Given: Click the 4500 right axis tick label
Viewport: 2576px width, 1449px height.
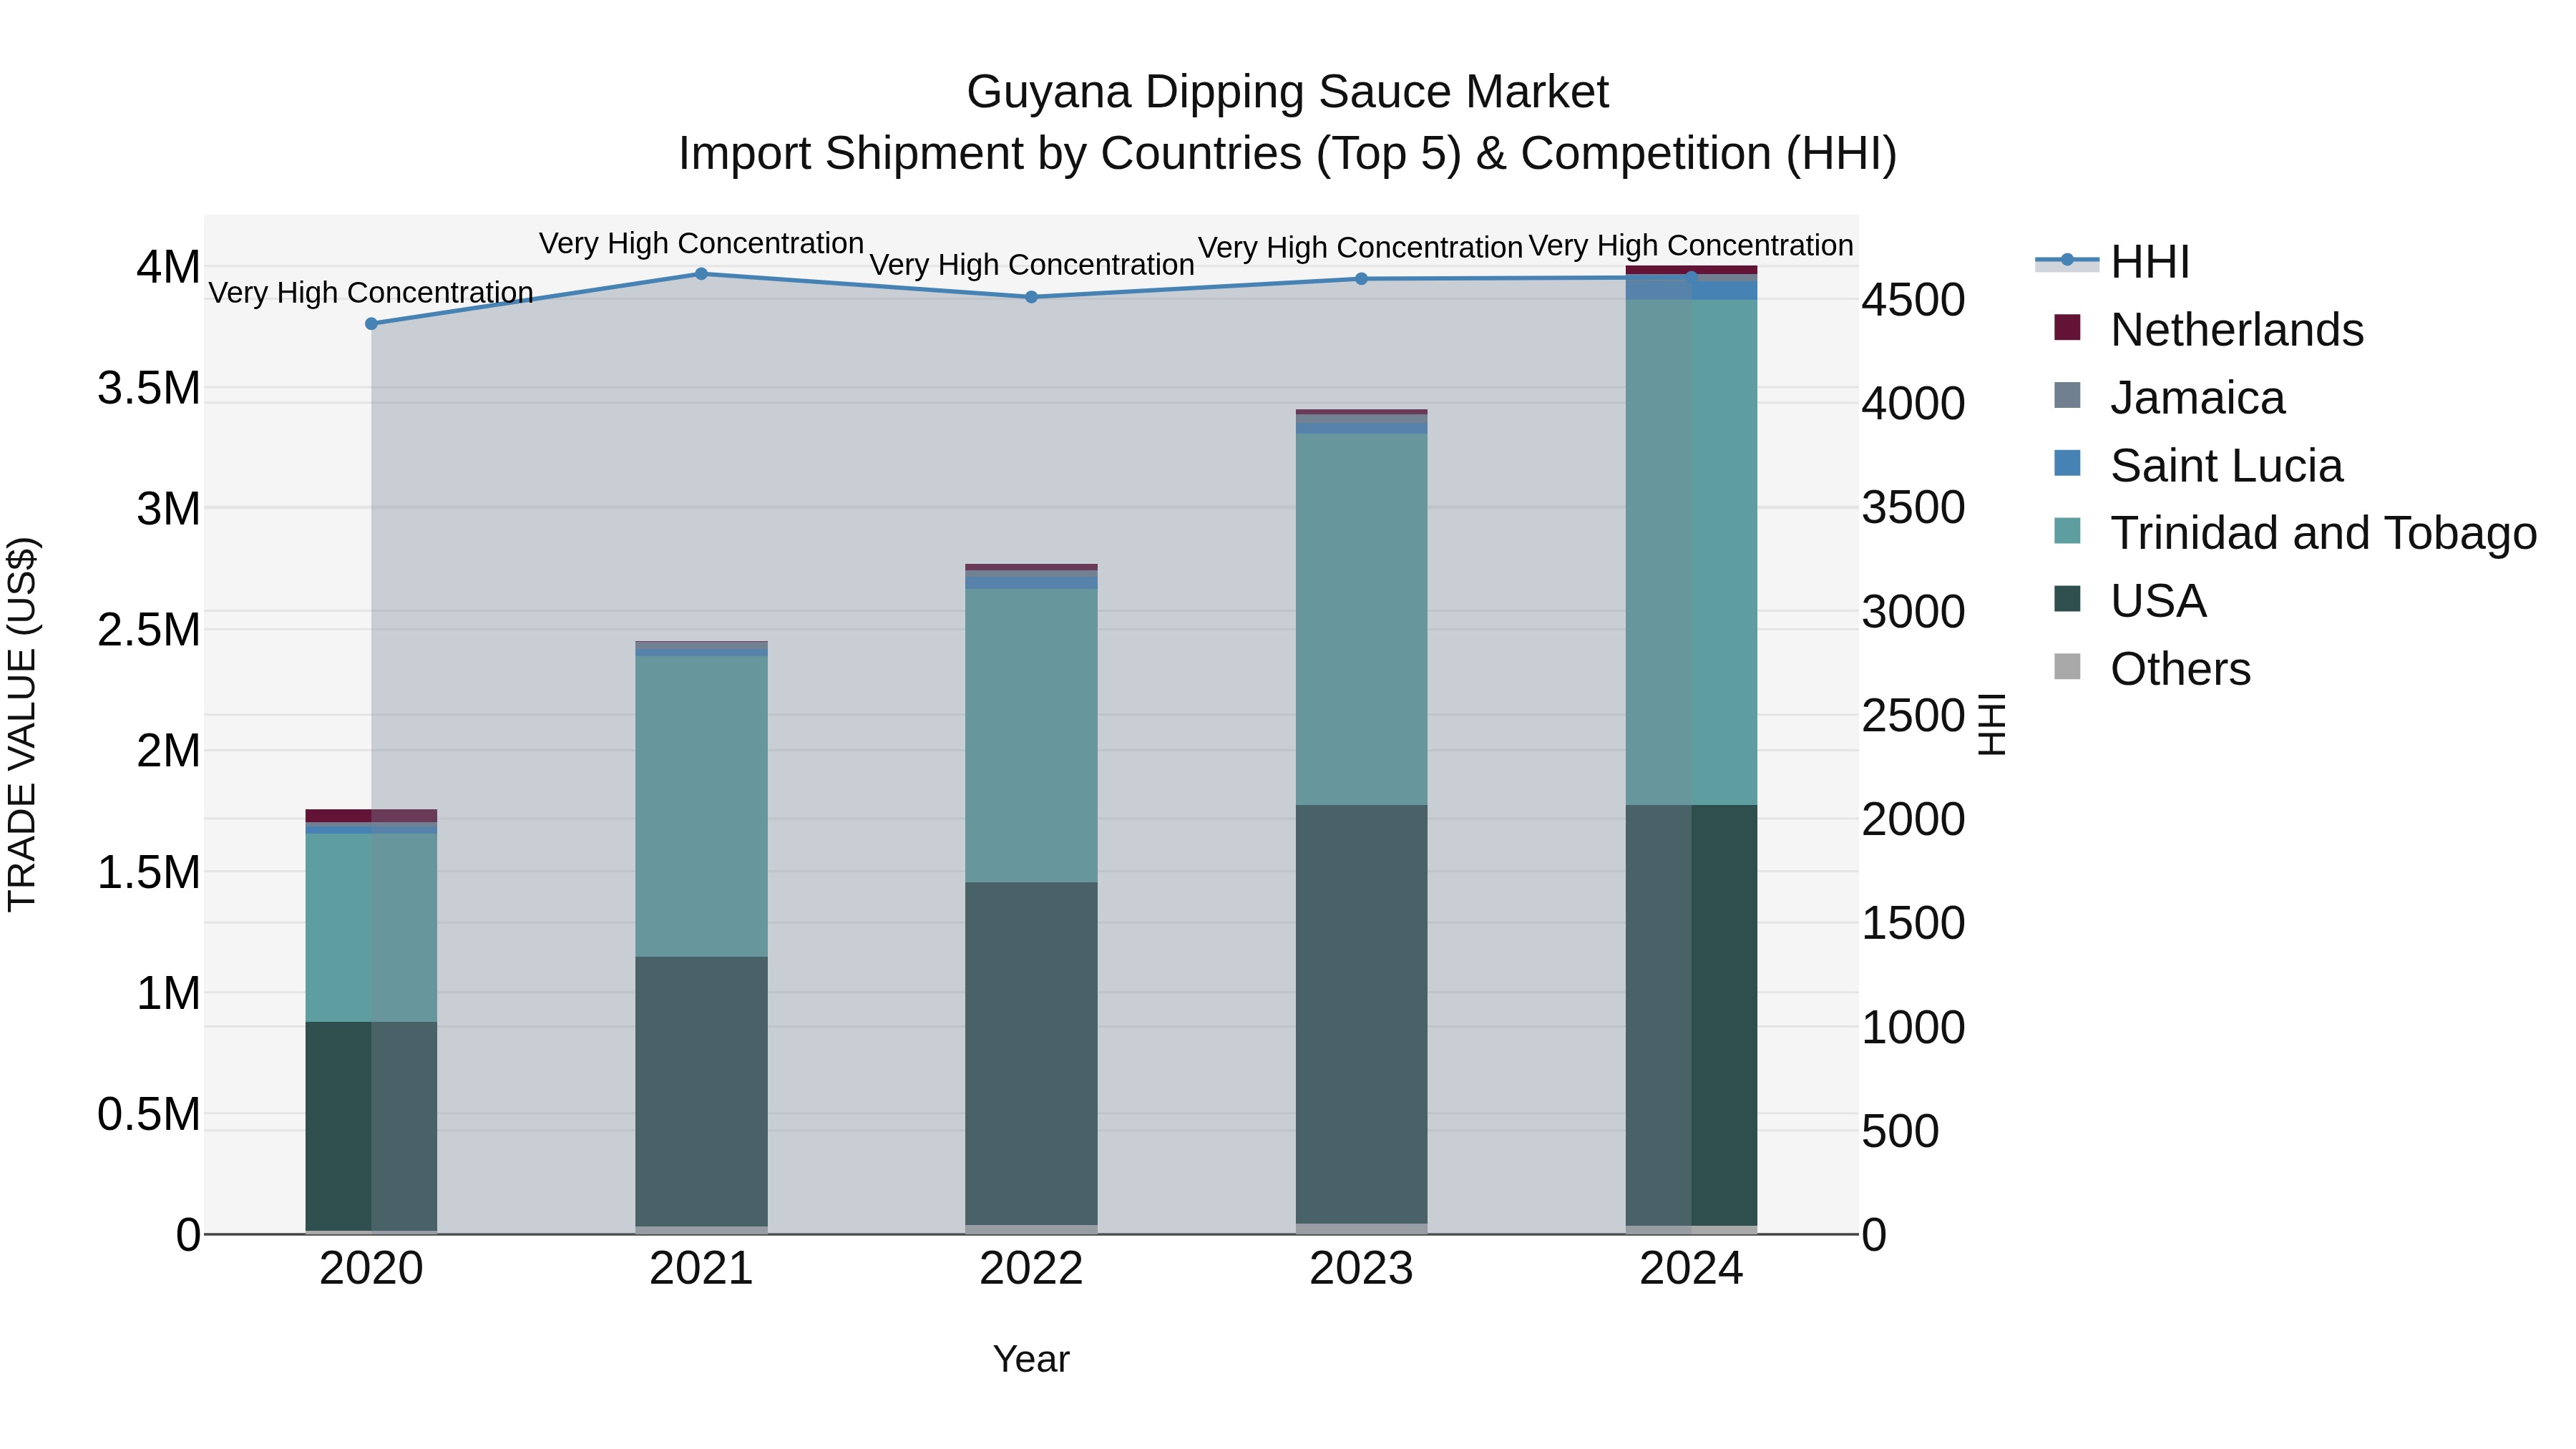Looking at the screenshot, I should 1913,300.
